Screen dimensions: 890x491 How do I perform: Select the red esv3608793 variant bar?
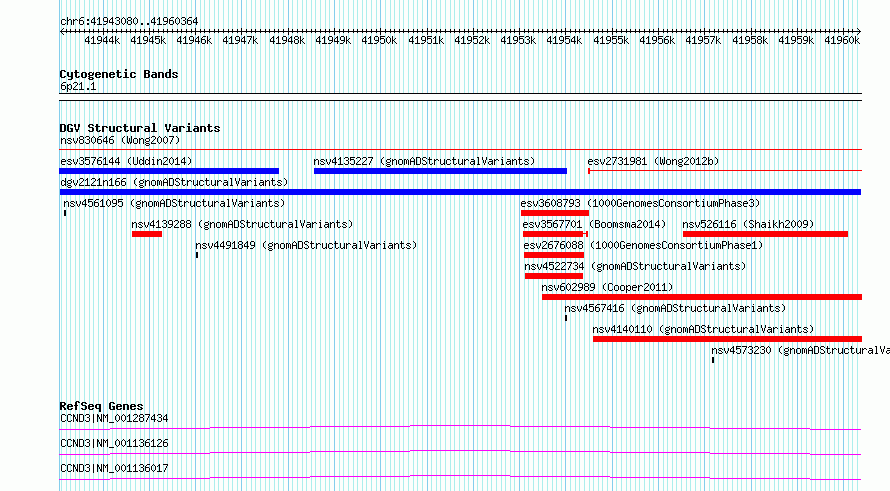[555, 213]
